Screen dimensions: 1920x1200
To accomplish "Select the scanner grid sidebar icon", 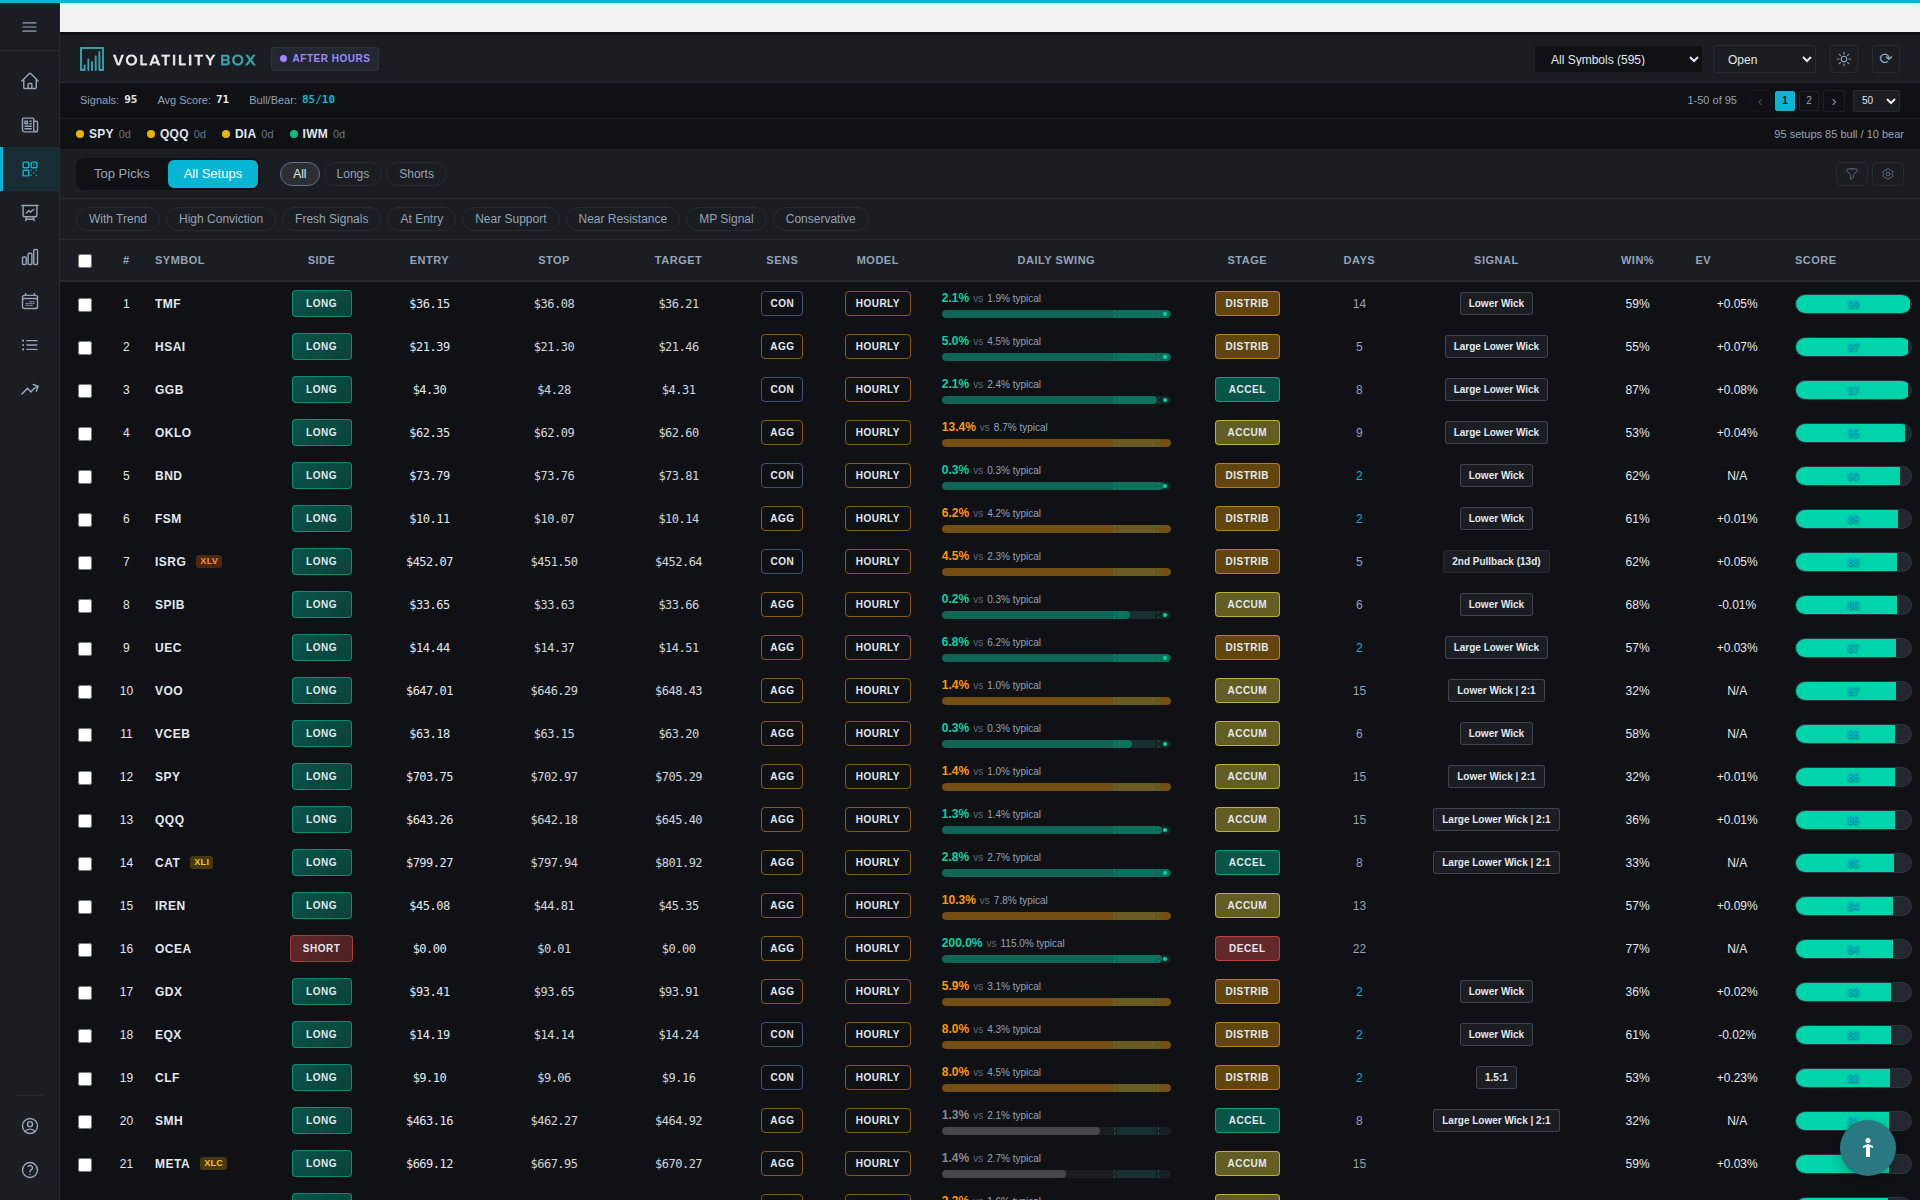I will (x=30, y=169).
